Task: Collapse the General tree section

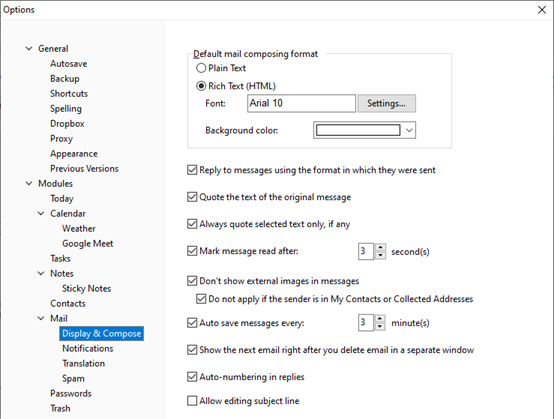Action: coord(29,48)
